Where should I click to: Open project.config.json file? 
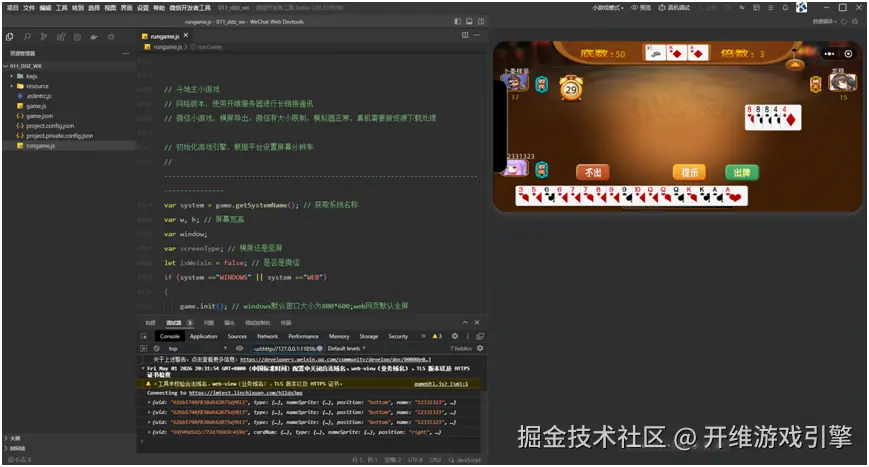(49, 126)
